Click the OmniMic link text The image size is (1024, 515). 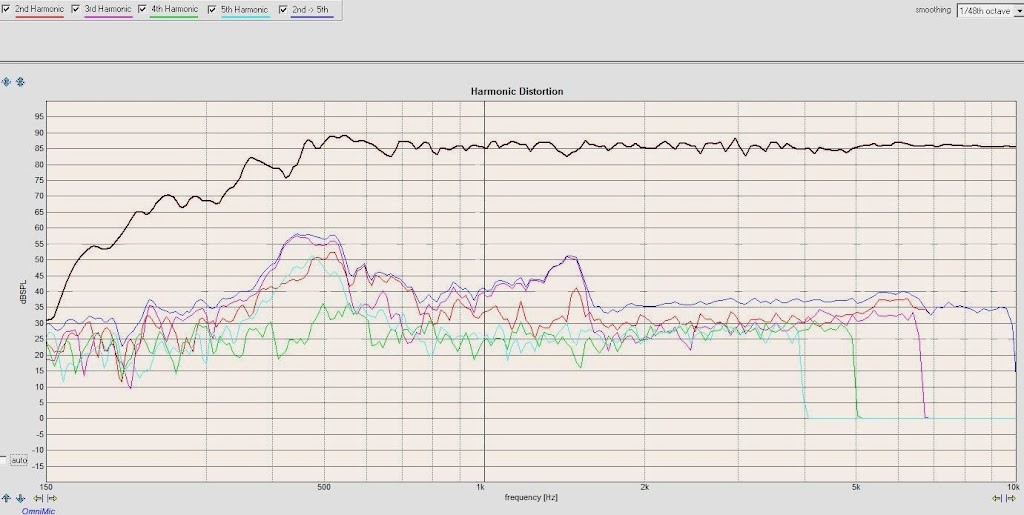(x=38, y=511)
